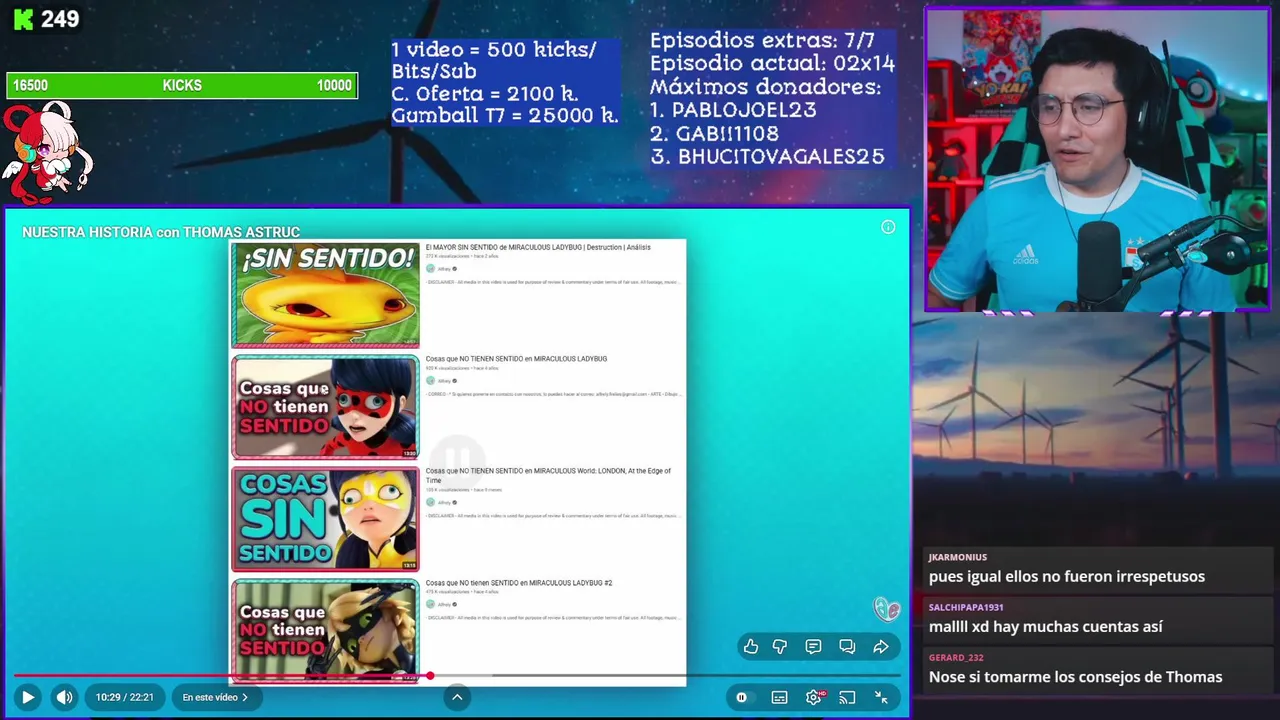Click the chat username 'SALCHIPAPA1931'
Viewport: 1280px width, 720px height.
966,607
